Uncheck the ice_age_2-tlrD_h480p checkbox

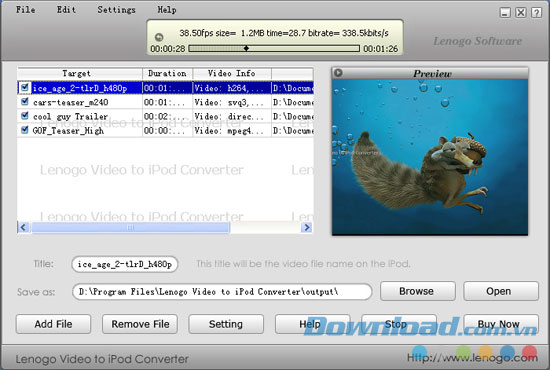tap(25, 87)
